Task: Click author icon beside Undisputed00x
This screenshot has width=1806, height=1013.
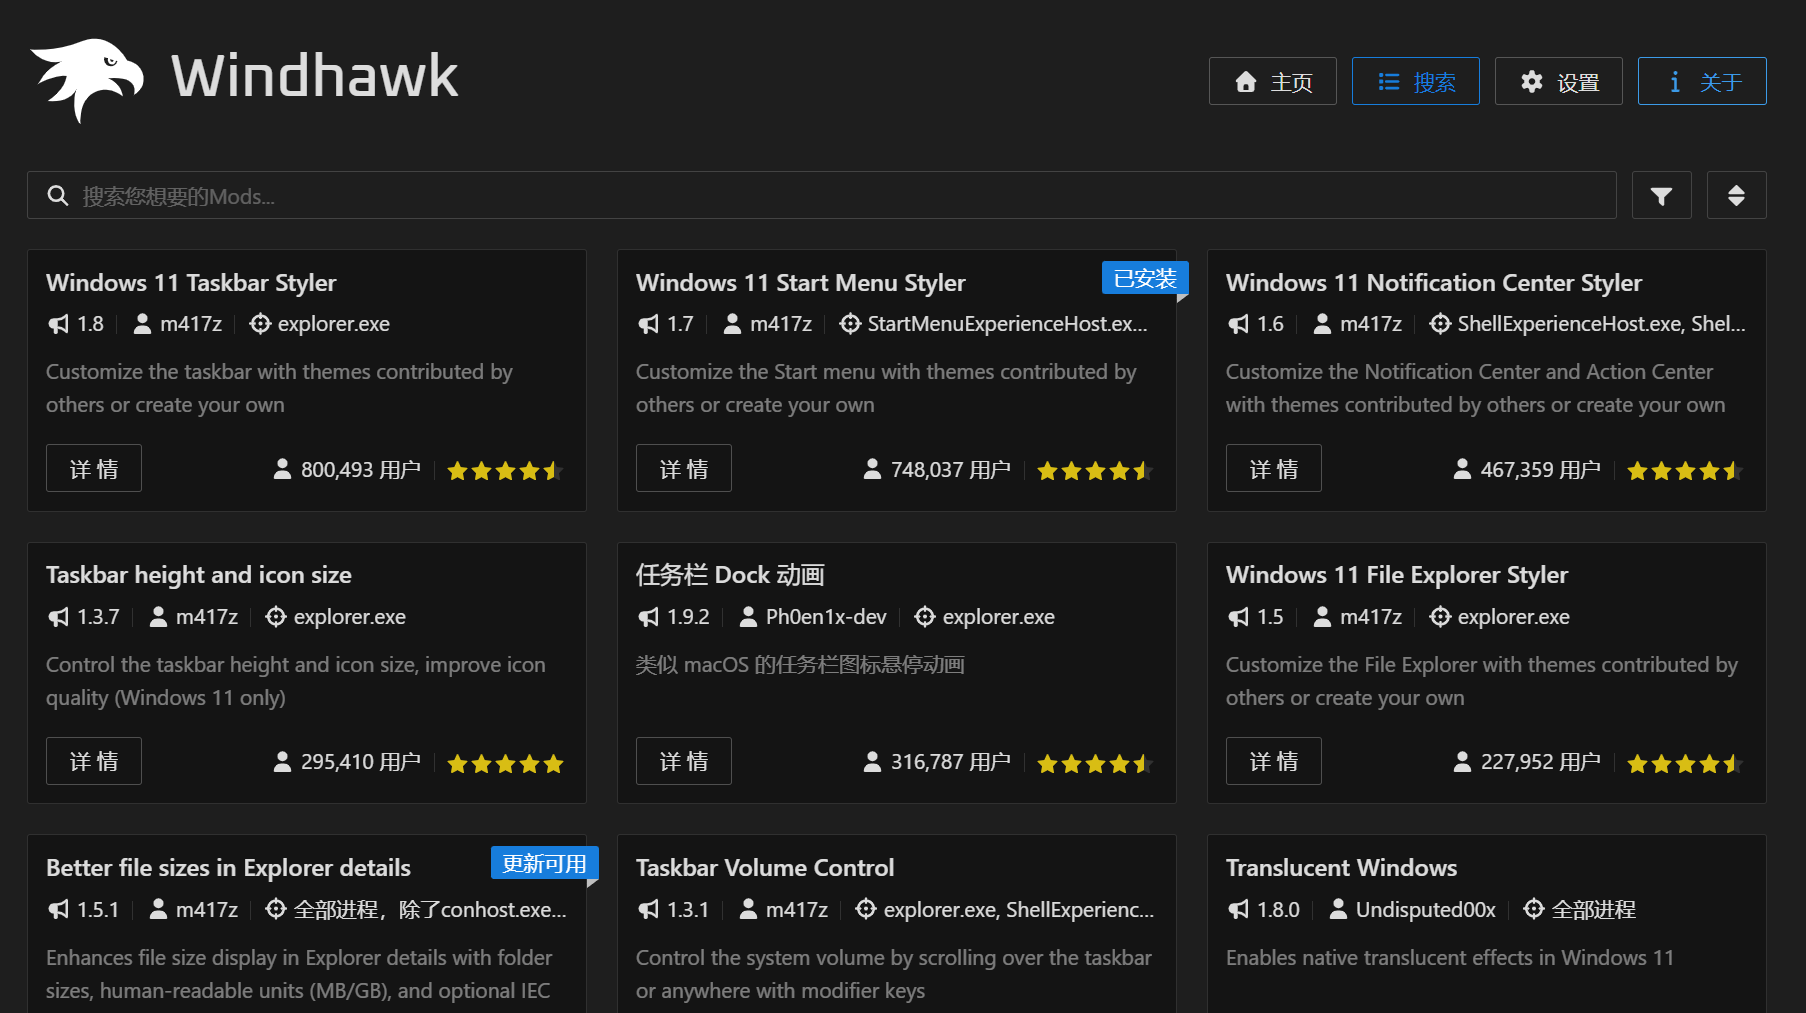Action: tap(1338, 909)
